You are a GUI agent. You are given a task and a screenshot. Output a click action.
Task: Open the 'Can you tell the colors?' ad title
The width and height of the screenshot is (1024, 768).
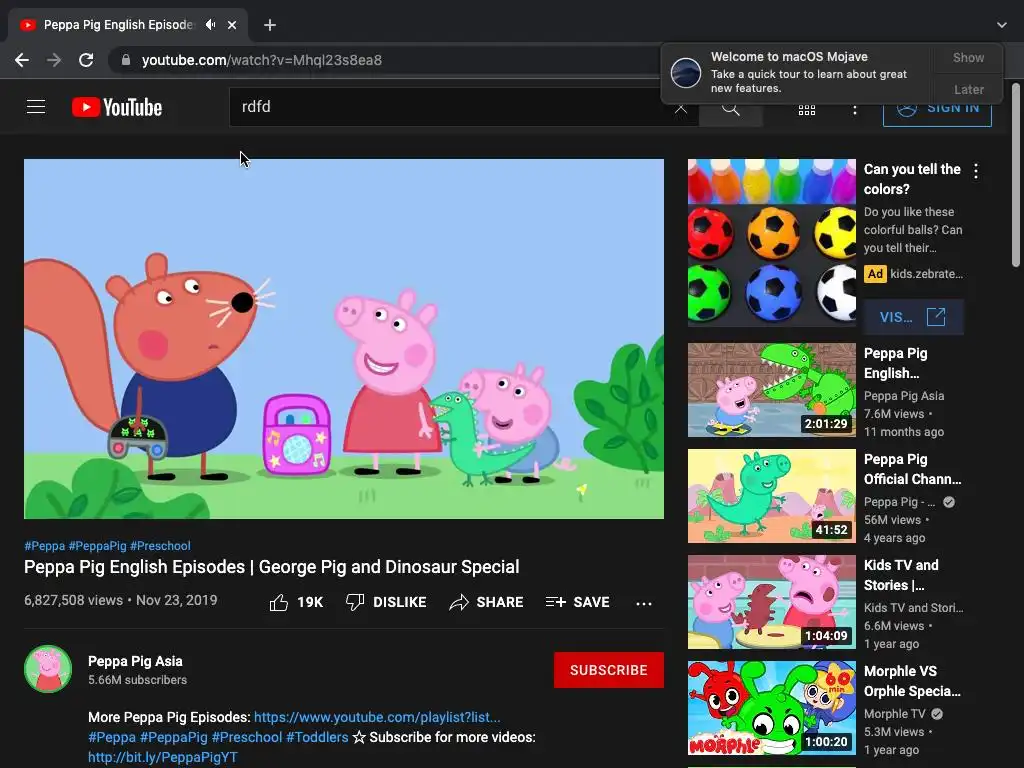coord(912,179)
